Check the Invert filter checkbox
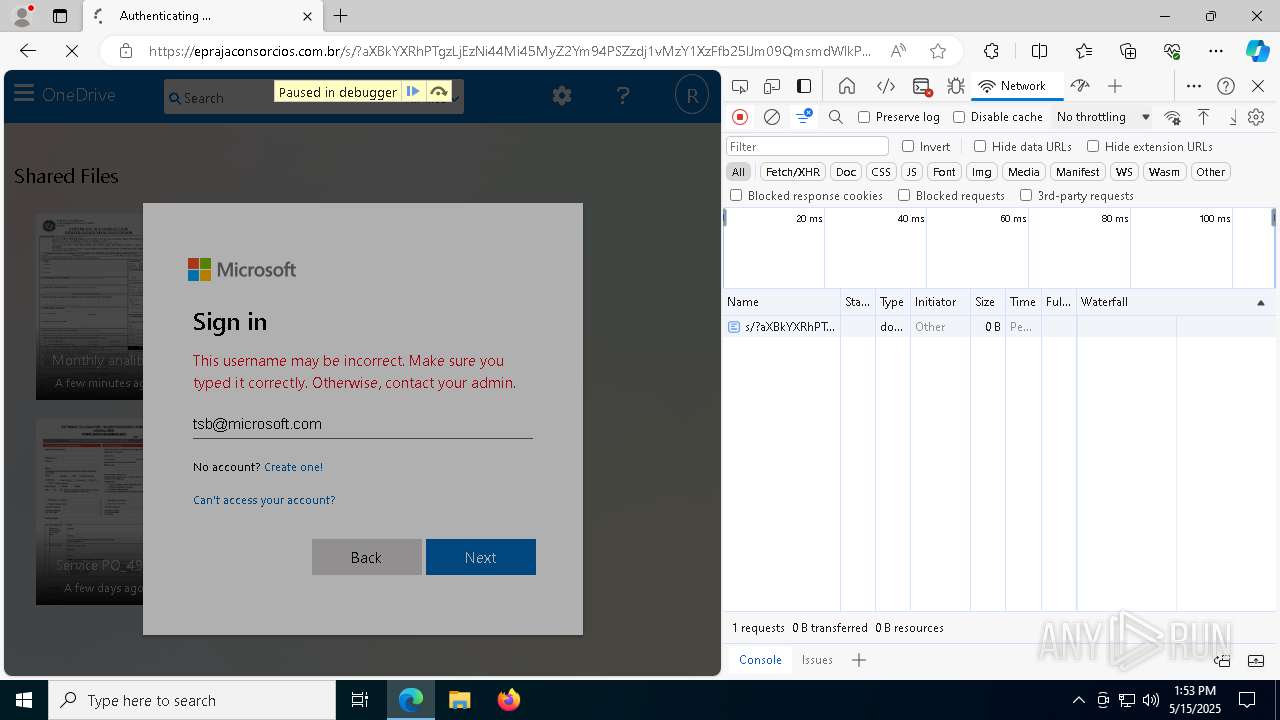The width and height of the screenshot is (1280, 720). click(x=908, y=146)
